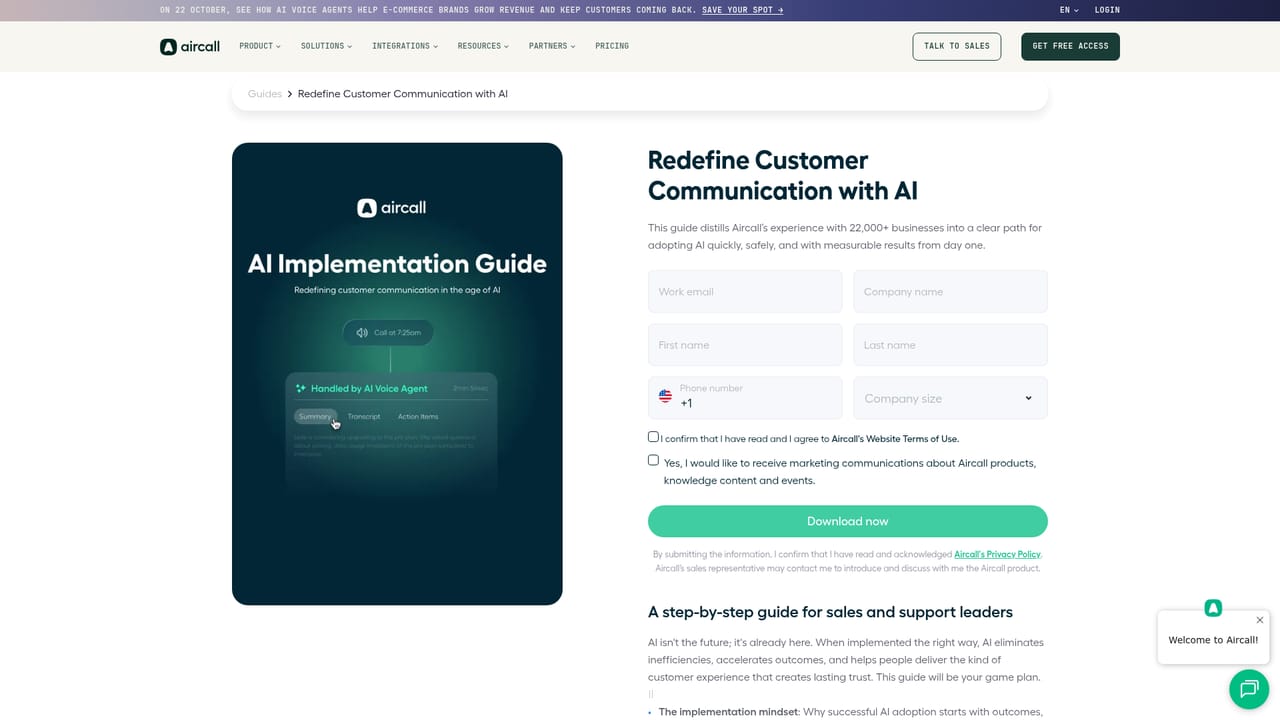The image size is (1280, 720).
Task: Click the speaker icon in guide cover
Action: coord(362,332)
